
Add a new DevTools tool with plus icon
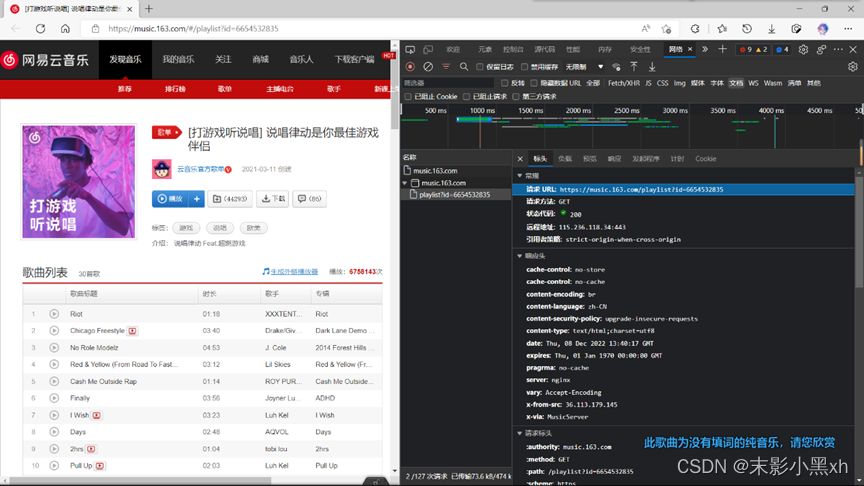click(722, 50)
